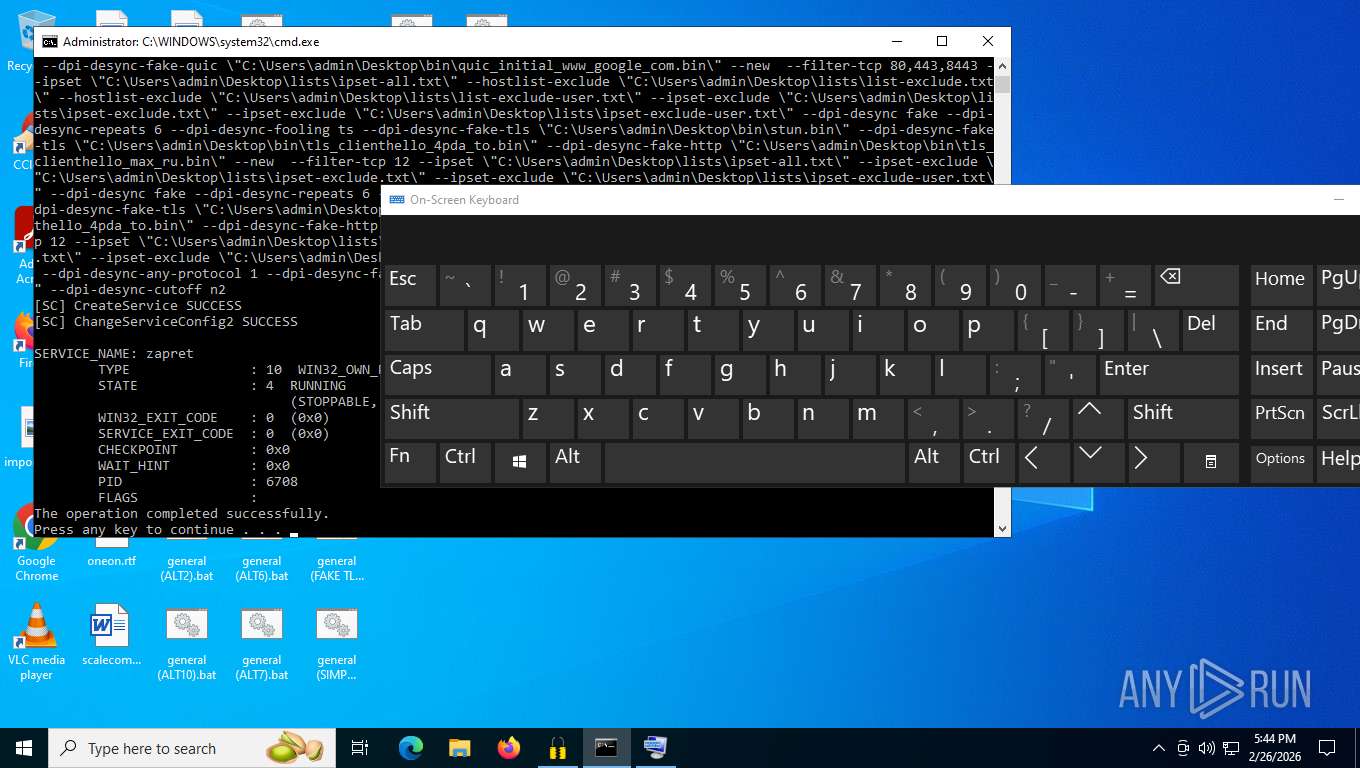Select scalecom Word document icon
The image size is (1360, 768).
click(x=111, y=635)
